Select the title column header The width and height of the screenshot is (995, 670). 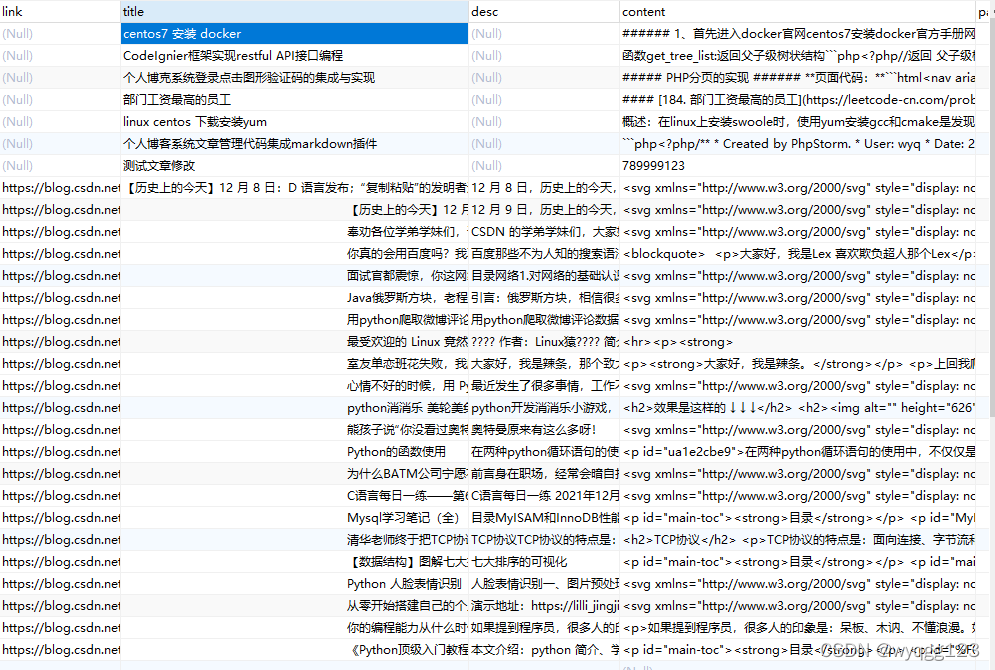(294, 11)
